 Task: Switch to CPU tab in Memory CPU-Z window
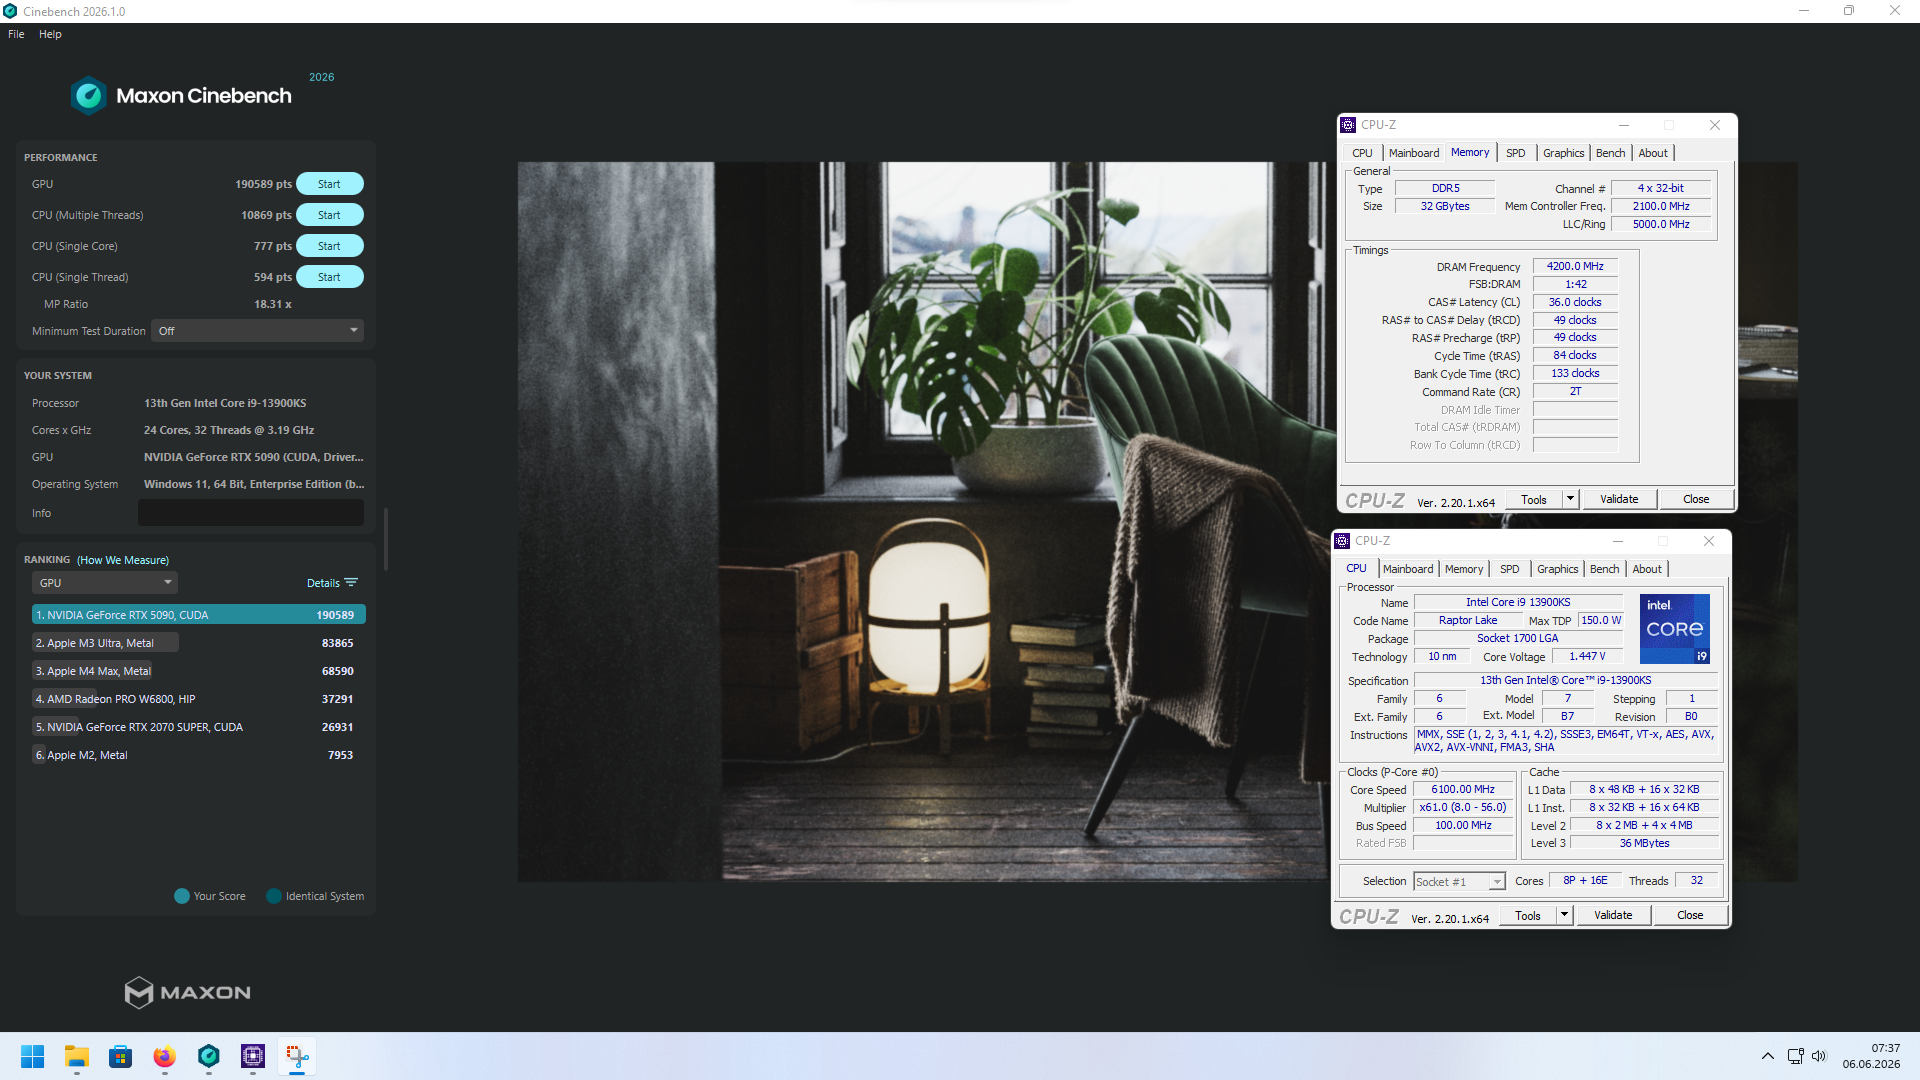click(x=1362, y=153)
